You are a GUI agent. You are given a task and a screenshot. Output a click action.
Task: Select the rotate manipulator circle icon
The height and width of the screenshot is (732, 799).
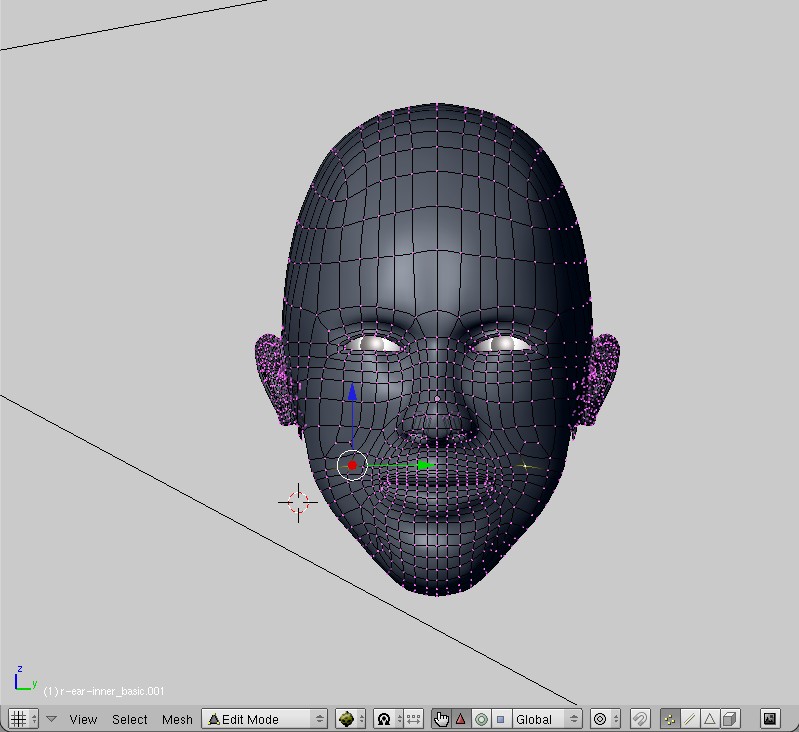[x=481, y=719]
